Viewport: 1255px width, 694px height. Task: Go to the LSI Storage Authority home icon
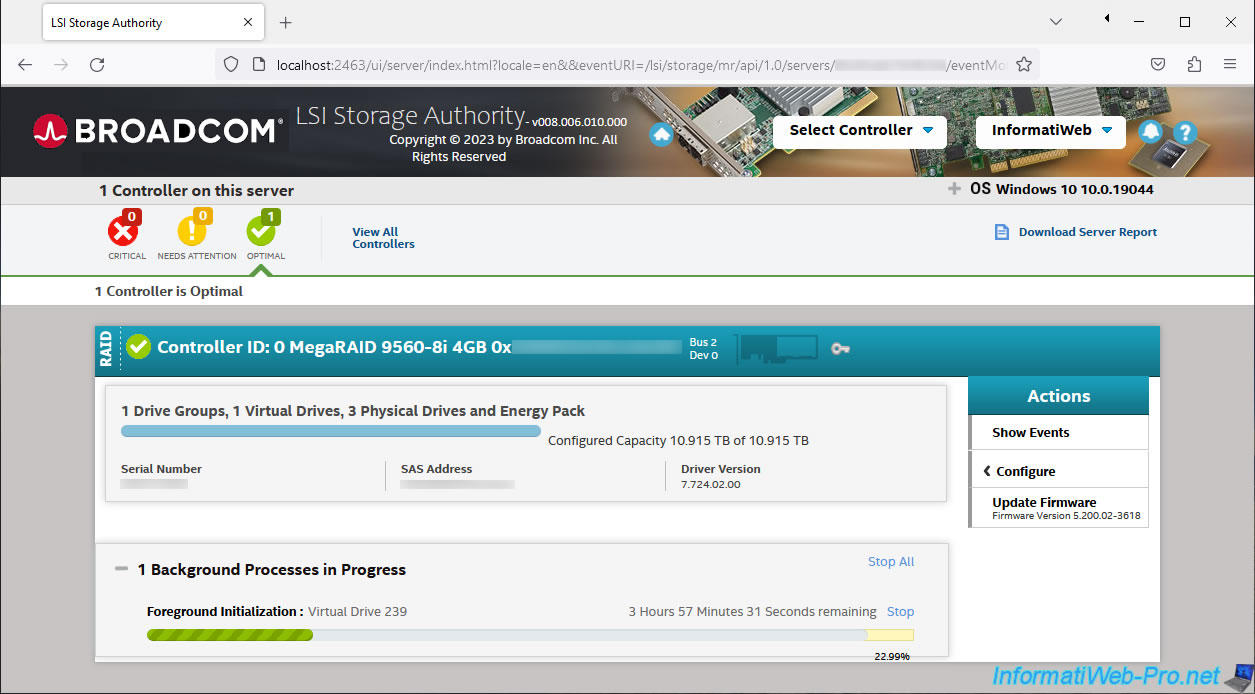click(x=661, y=134)
